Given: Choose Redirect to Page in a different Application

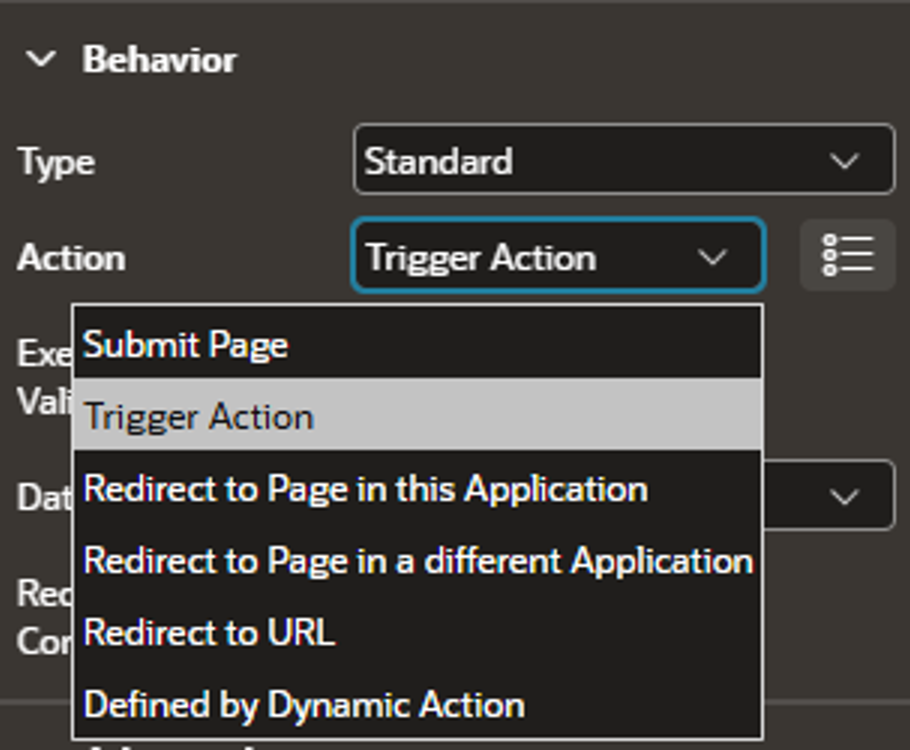Looking at the screenshot, I should [x=417, y=560].
